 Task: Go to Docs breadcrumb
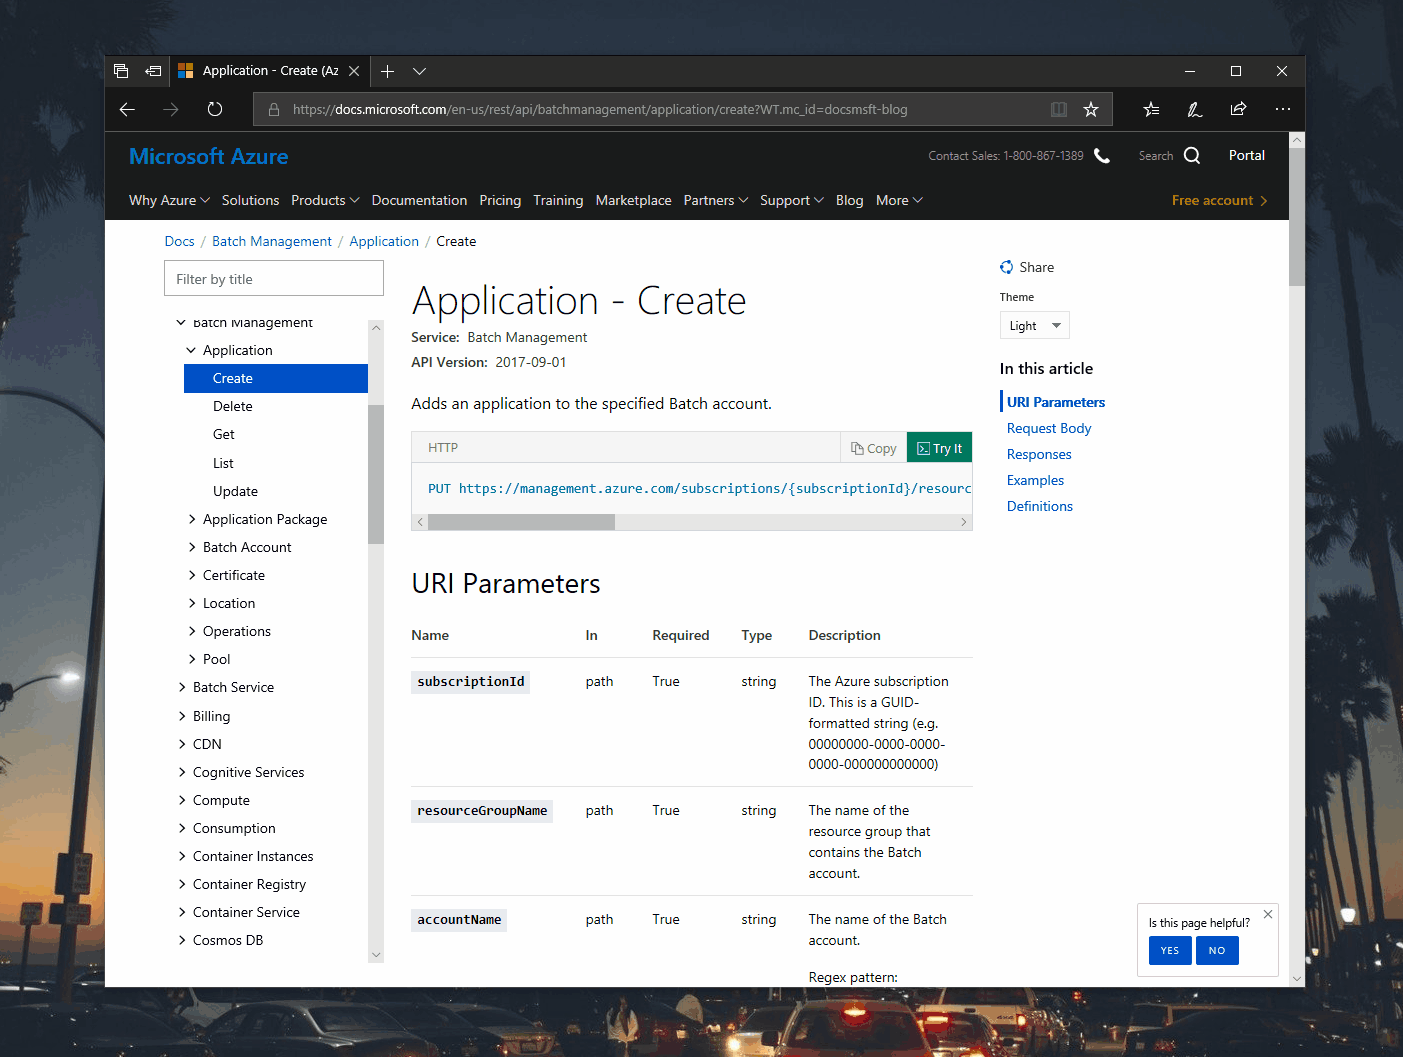(x=180, y=242)
